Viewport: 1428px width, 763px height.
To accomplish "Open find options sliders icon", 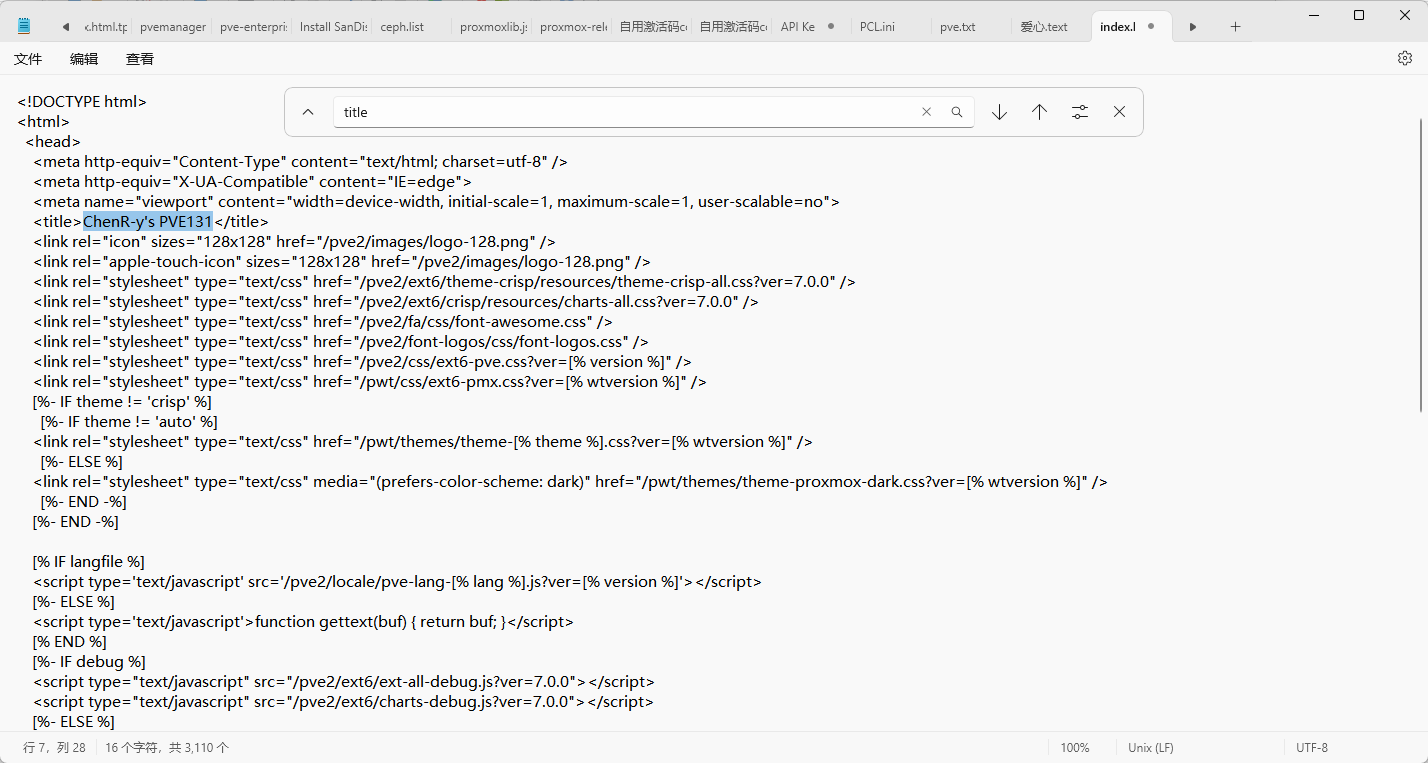I will (1079, 112).
